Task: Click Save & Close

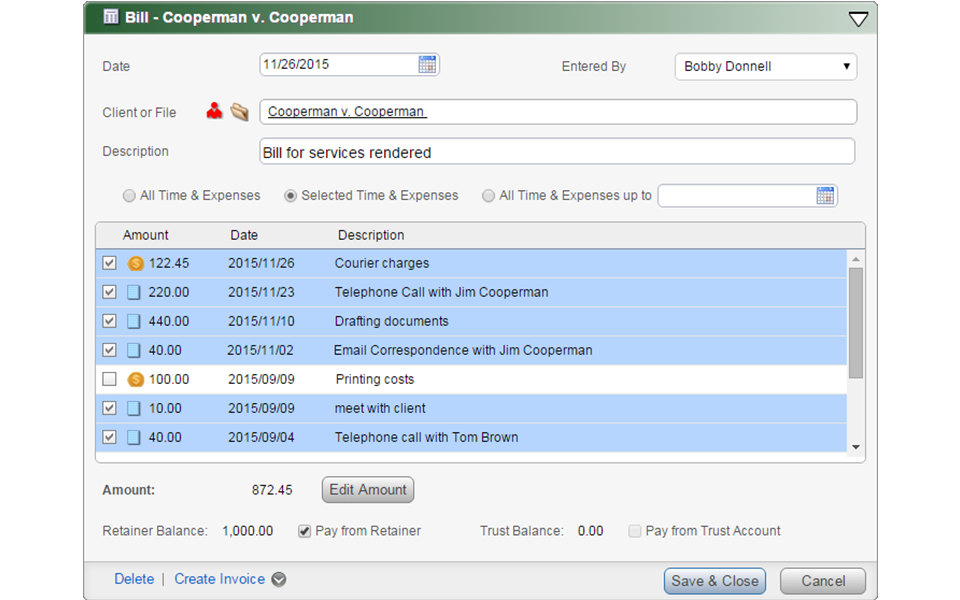Action: [714, 581]
